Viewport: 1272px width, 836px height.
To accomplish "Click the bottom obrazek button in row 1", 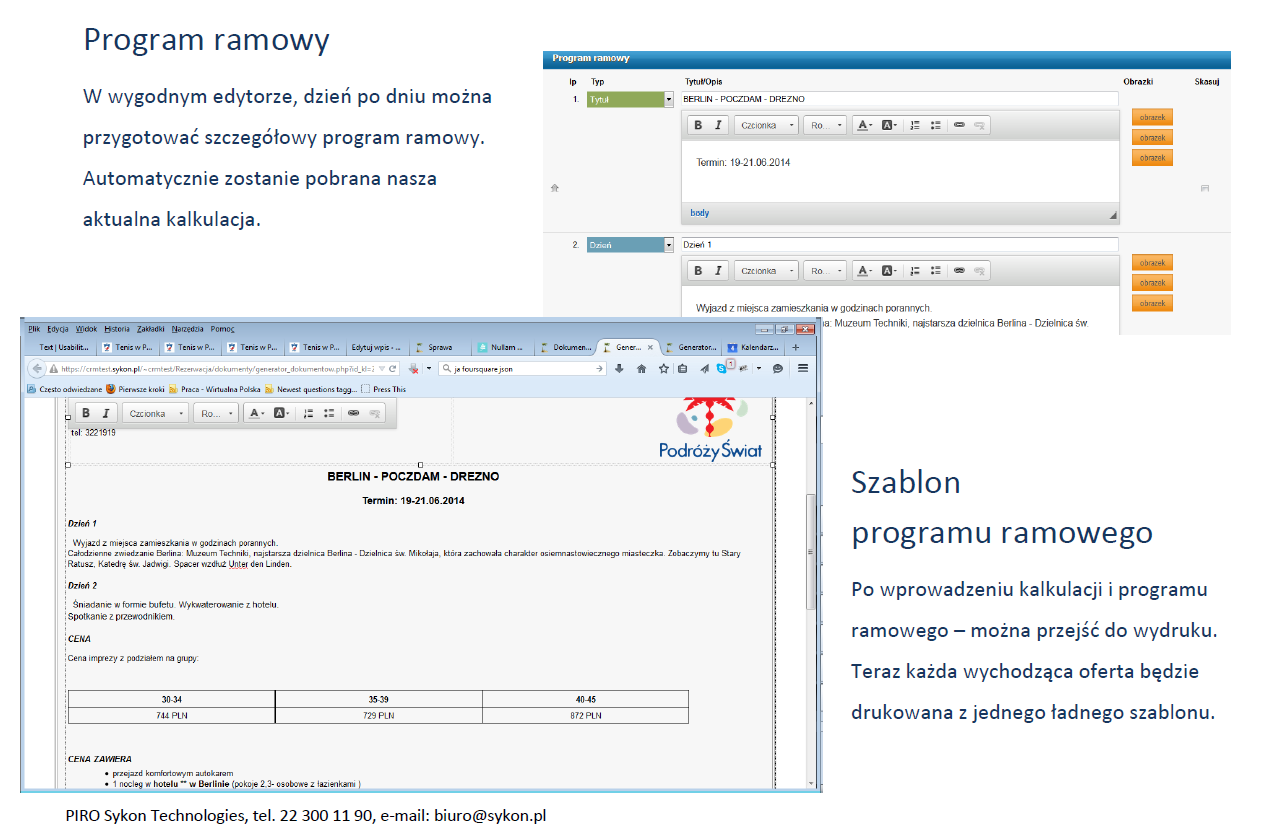I will point(1152,157).
